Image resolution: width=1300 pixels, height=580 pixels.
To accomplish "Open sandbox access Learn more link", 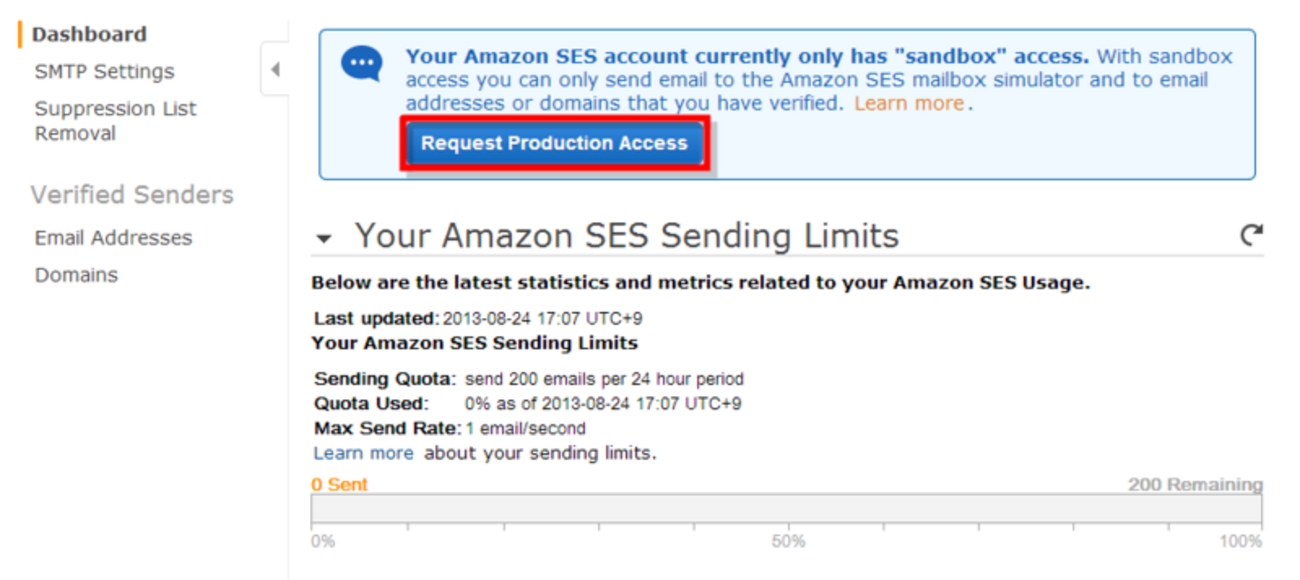I will pyautogui.click(x=908, y=103).
